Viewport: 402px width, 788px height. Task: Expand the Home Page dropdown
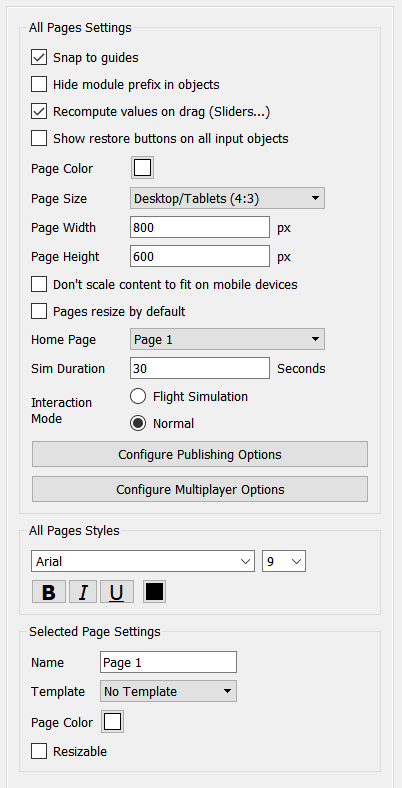(227, 339)
